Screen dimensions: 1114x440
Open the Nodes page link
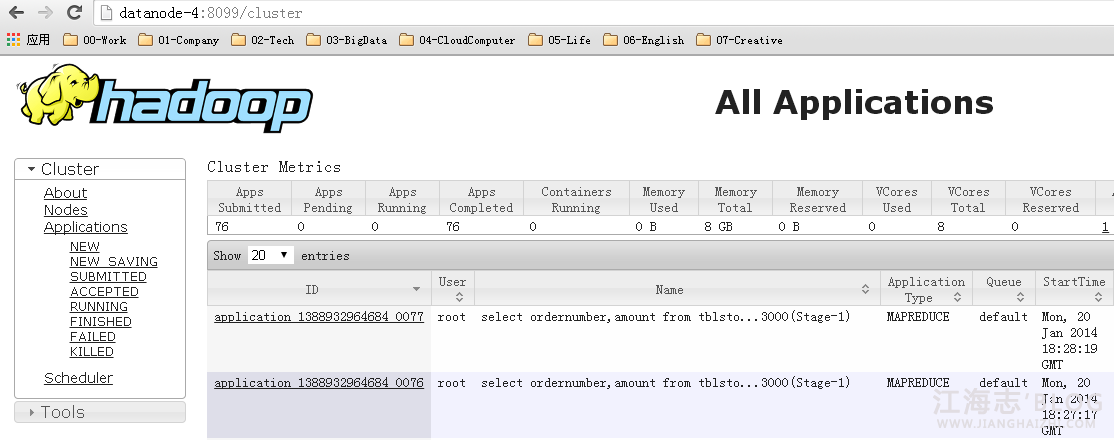[x=65, y=210]
